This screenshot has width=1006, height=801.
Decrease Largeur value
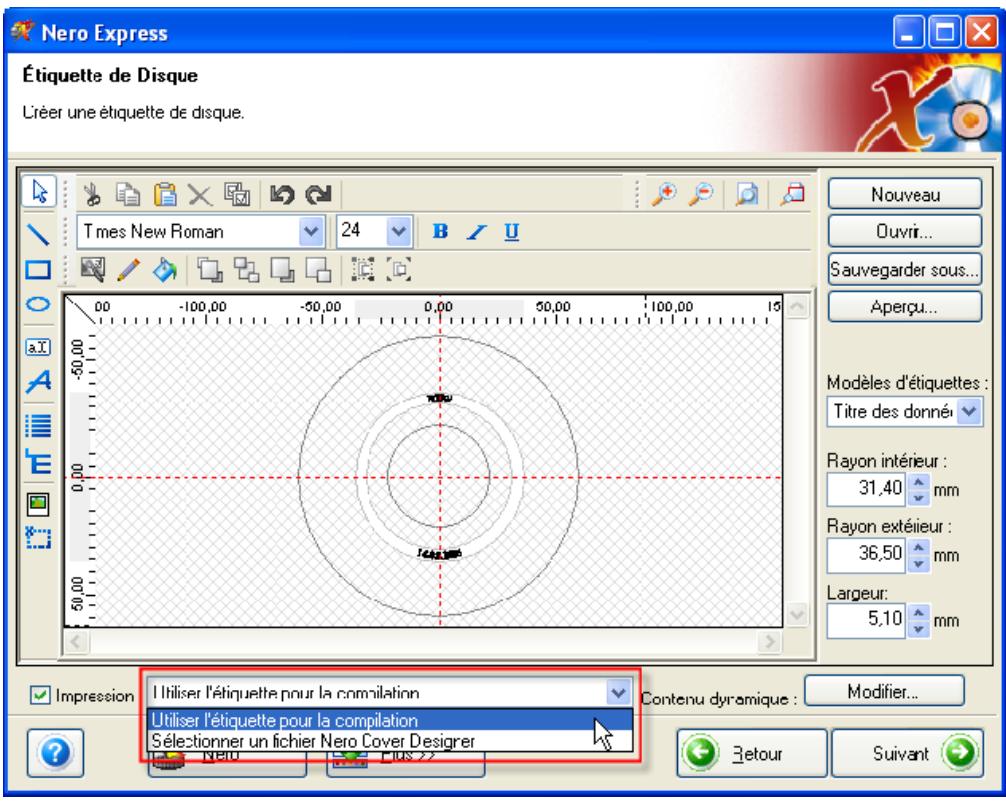[x=919, y=628]
